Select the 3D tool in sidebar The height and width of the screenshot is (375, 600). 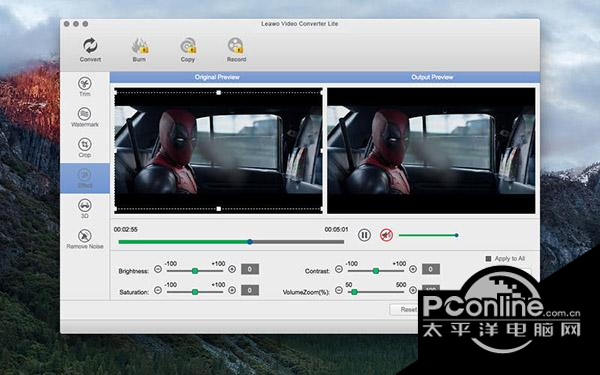pos(85,209)
